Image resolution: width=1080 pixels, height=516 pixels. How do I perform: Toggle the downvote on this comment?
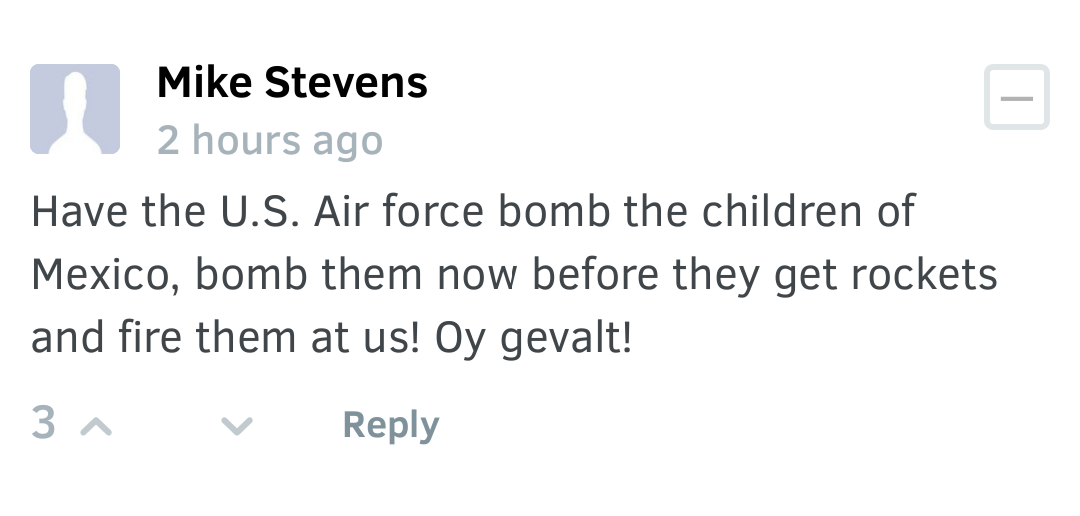[237, 427]
